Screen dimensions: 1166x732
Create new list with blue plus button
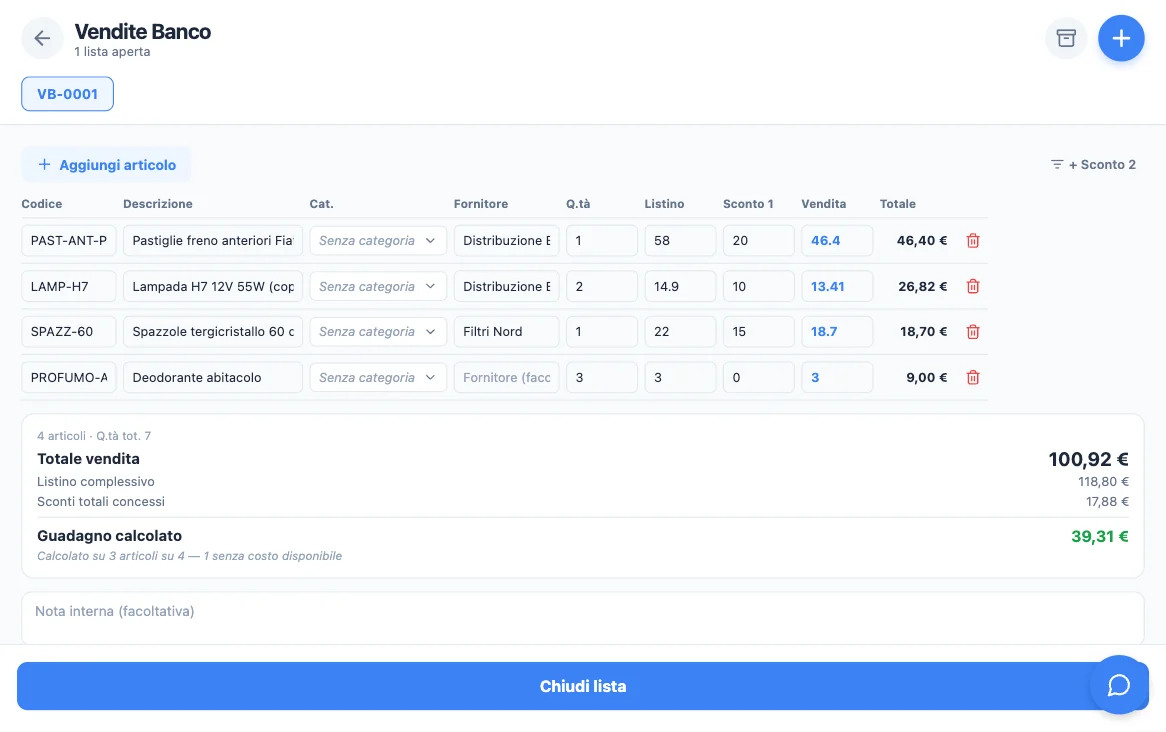click(x=1121, y=38)
